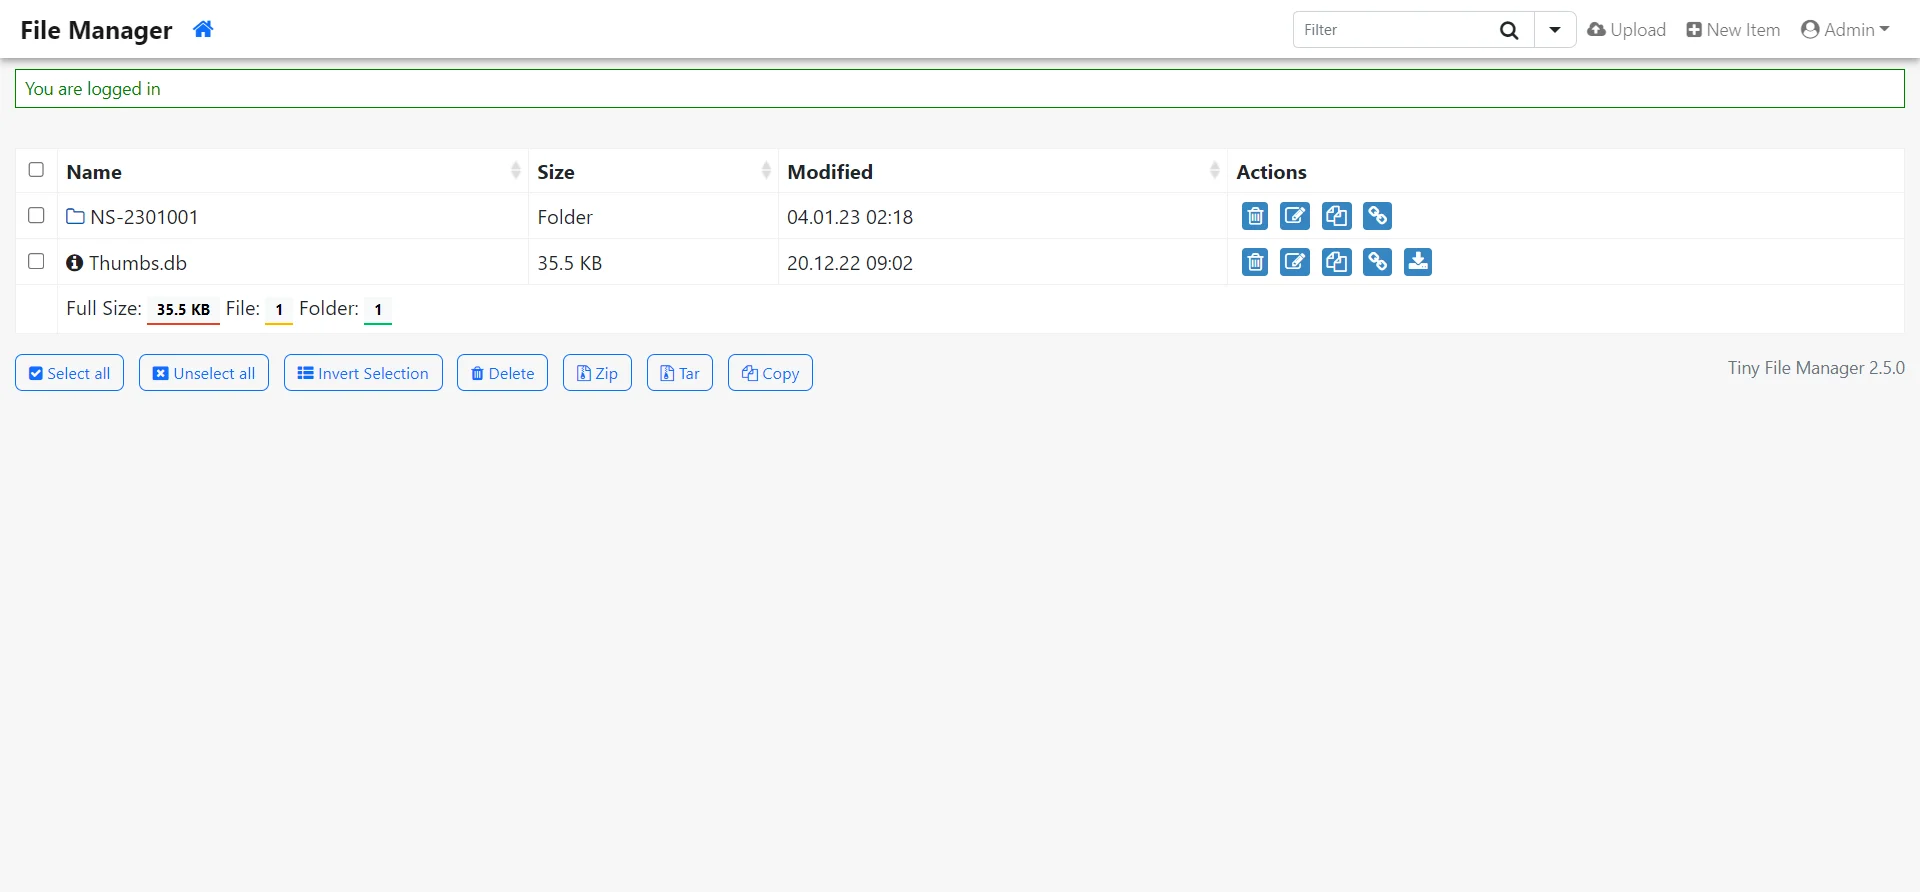Open the Upload page
1920x892 pixels.
tap(1627, 30)
